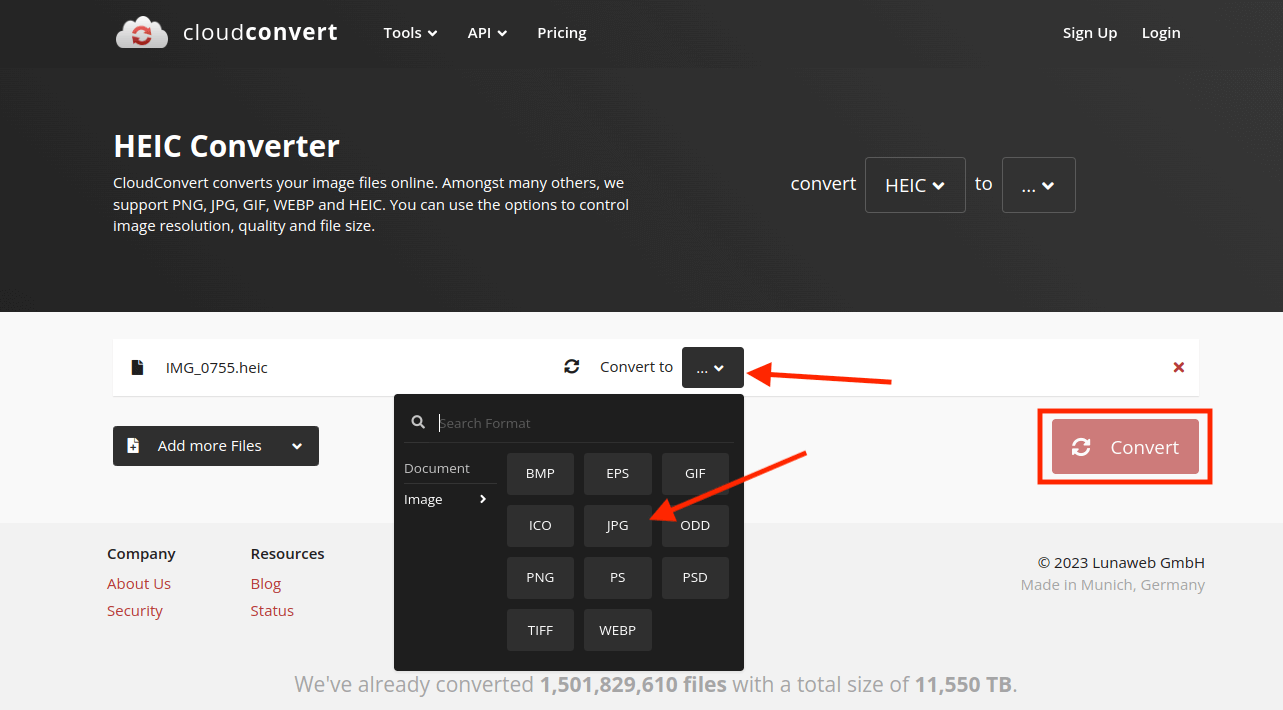Click the Login link
This screenshot has width=1283, height=710.
[1161, 33]
